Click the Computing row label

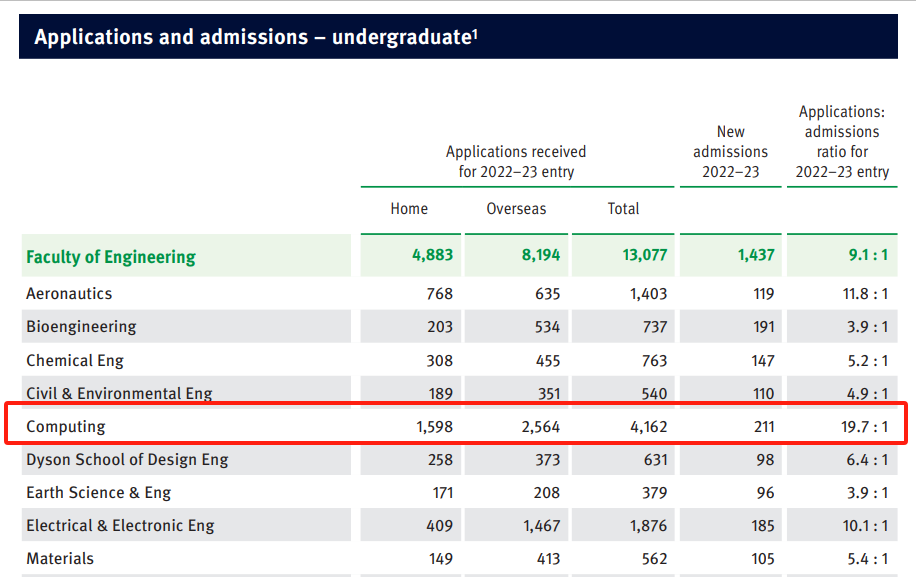(x=66, y=426)
